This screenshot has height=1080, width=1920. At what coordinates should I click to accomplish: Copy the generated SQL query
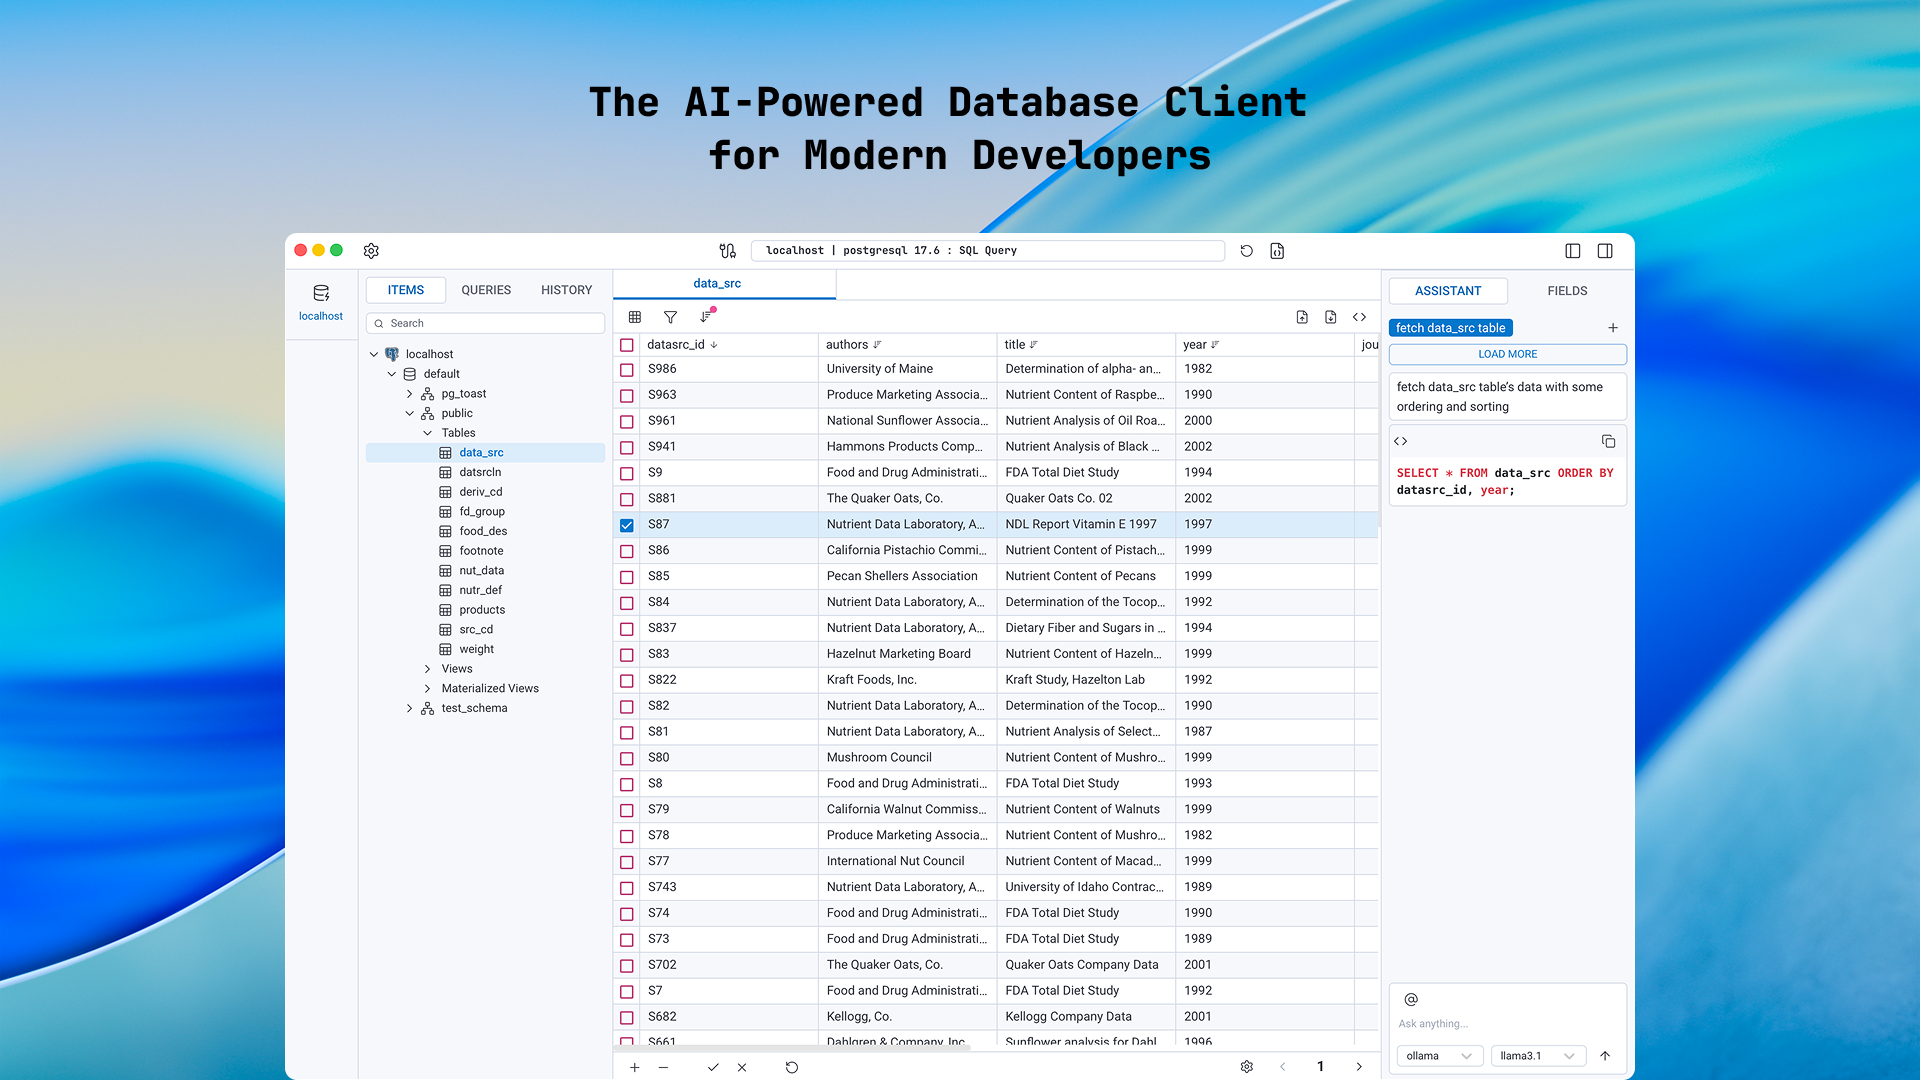[1608, 441]
